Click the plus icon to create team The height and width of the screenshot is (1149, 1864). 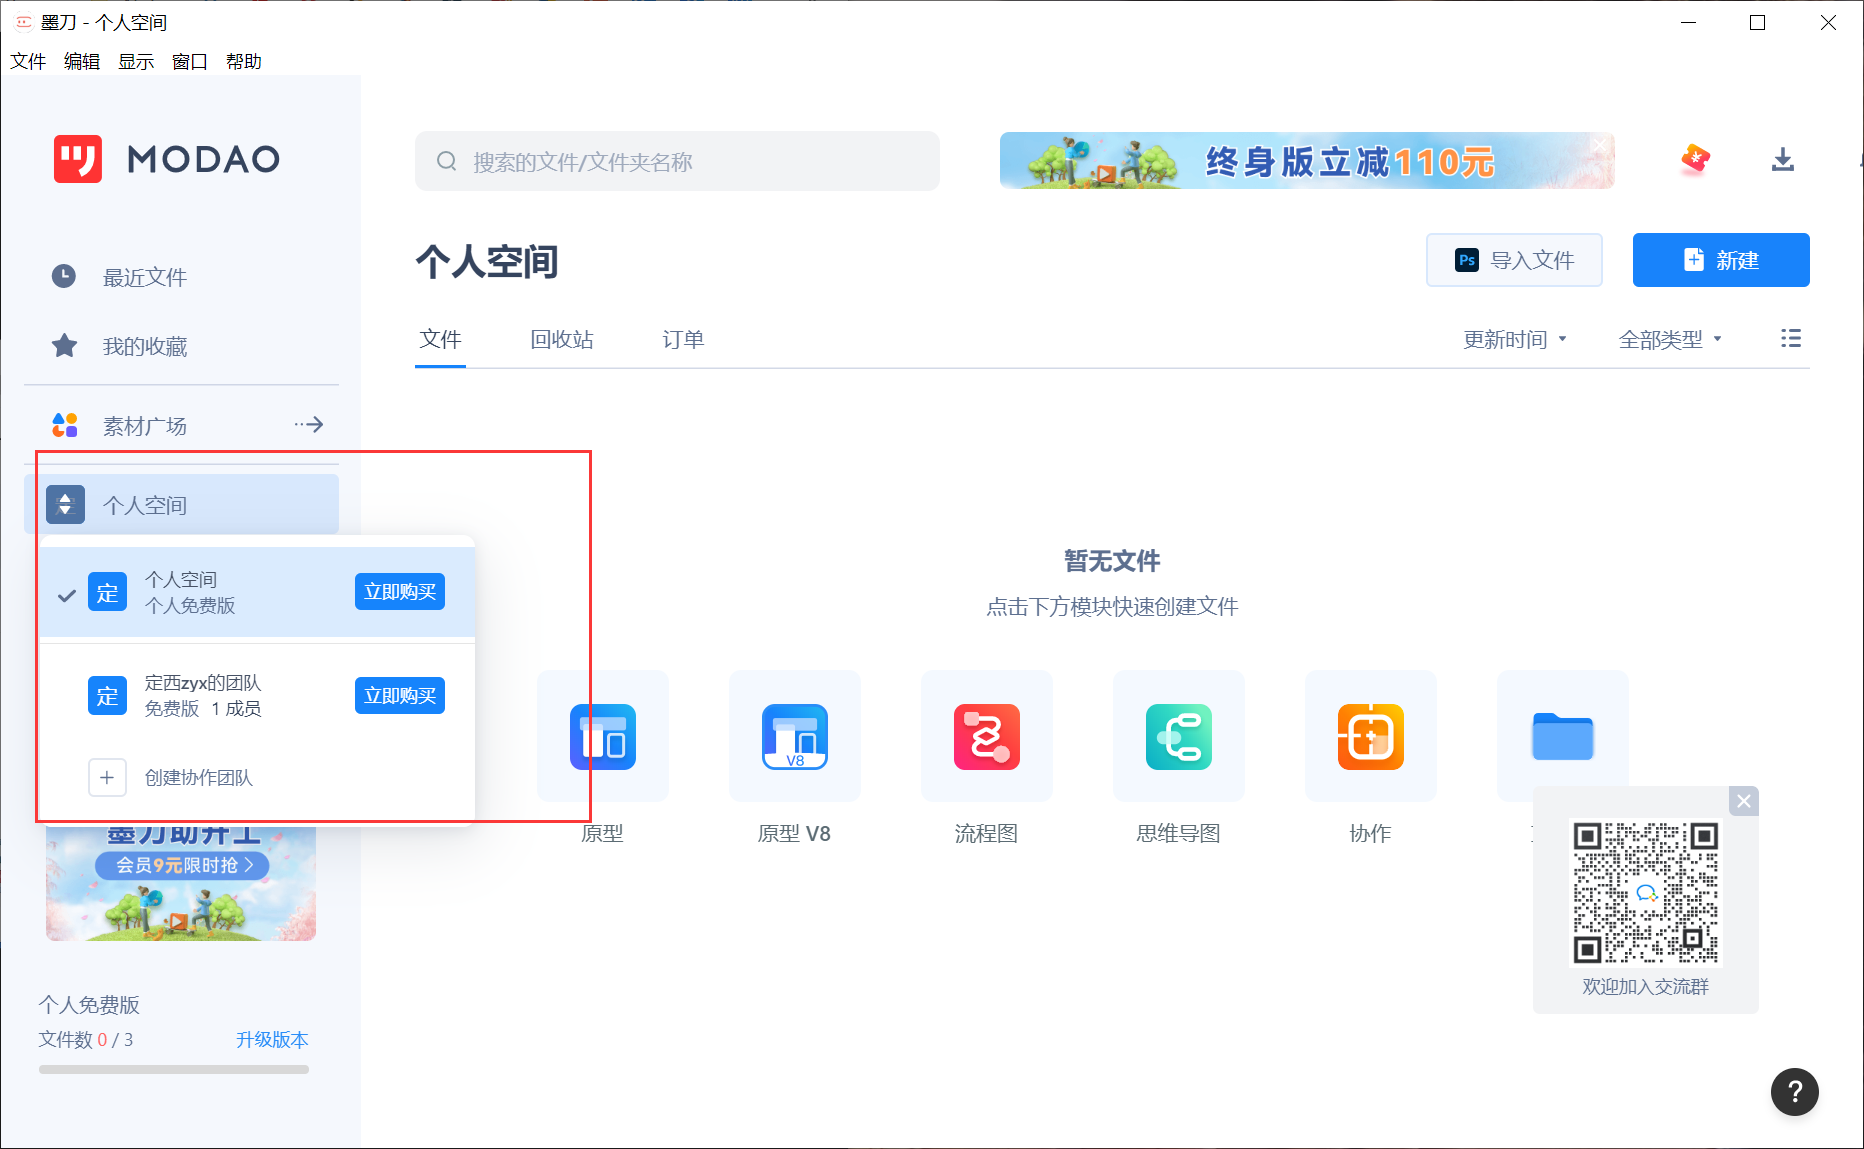(x=107, y=777)
